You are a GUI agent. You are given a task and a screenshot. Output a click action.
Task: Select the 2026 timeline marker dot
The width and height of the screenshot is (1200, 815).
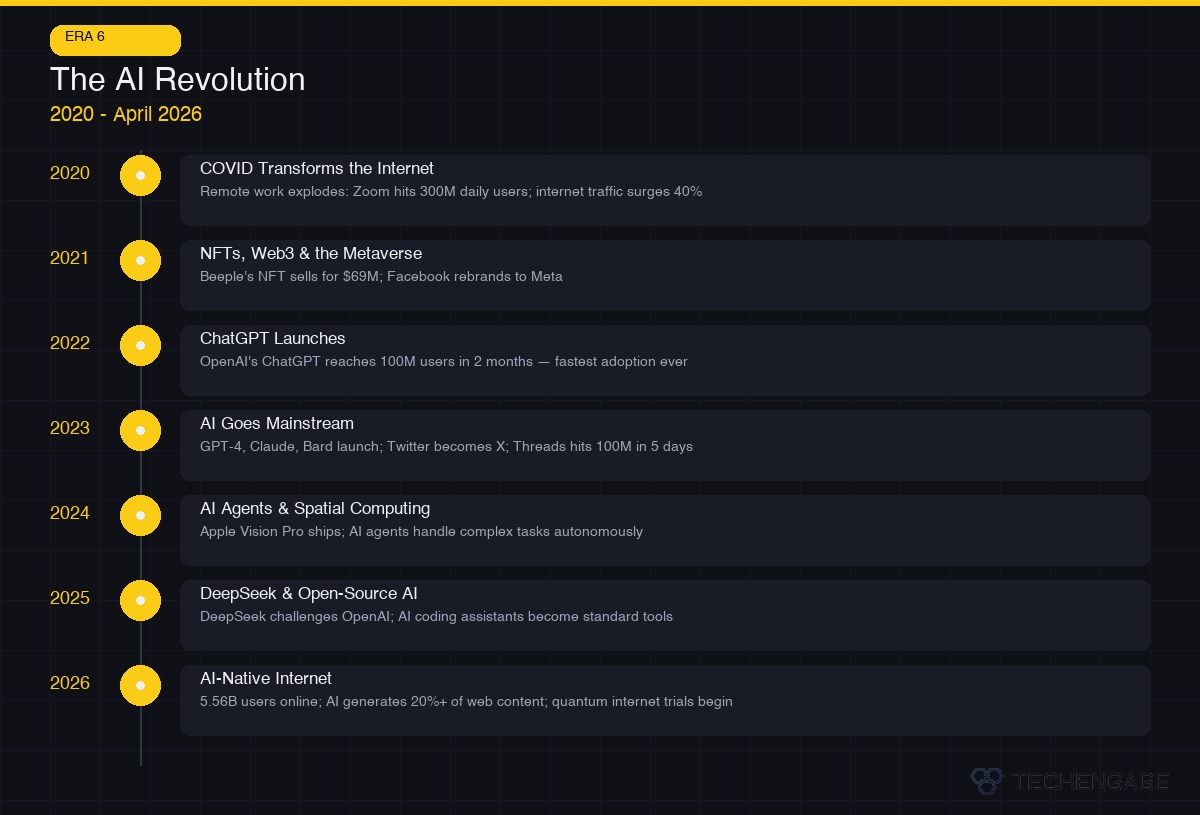coord(140,685)
